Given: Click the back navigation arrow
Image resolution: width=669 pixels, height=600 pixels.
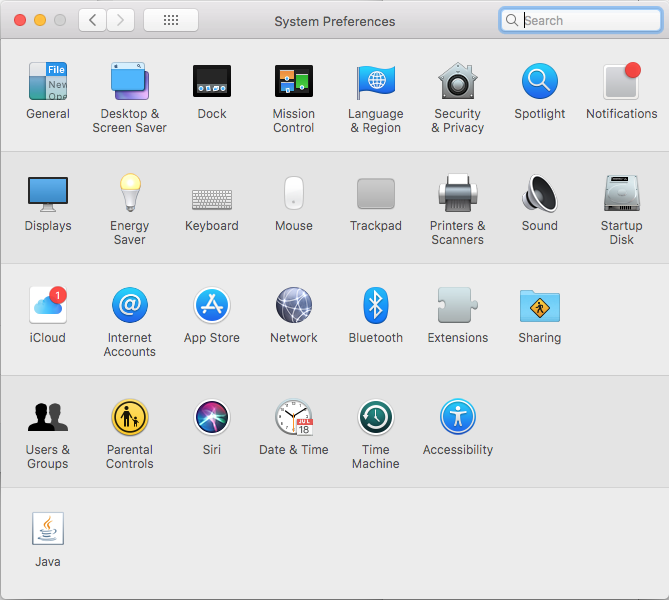Looking at the screenshot, I should click(x=92, y=20).
